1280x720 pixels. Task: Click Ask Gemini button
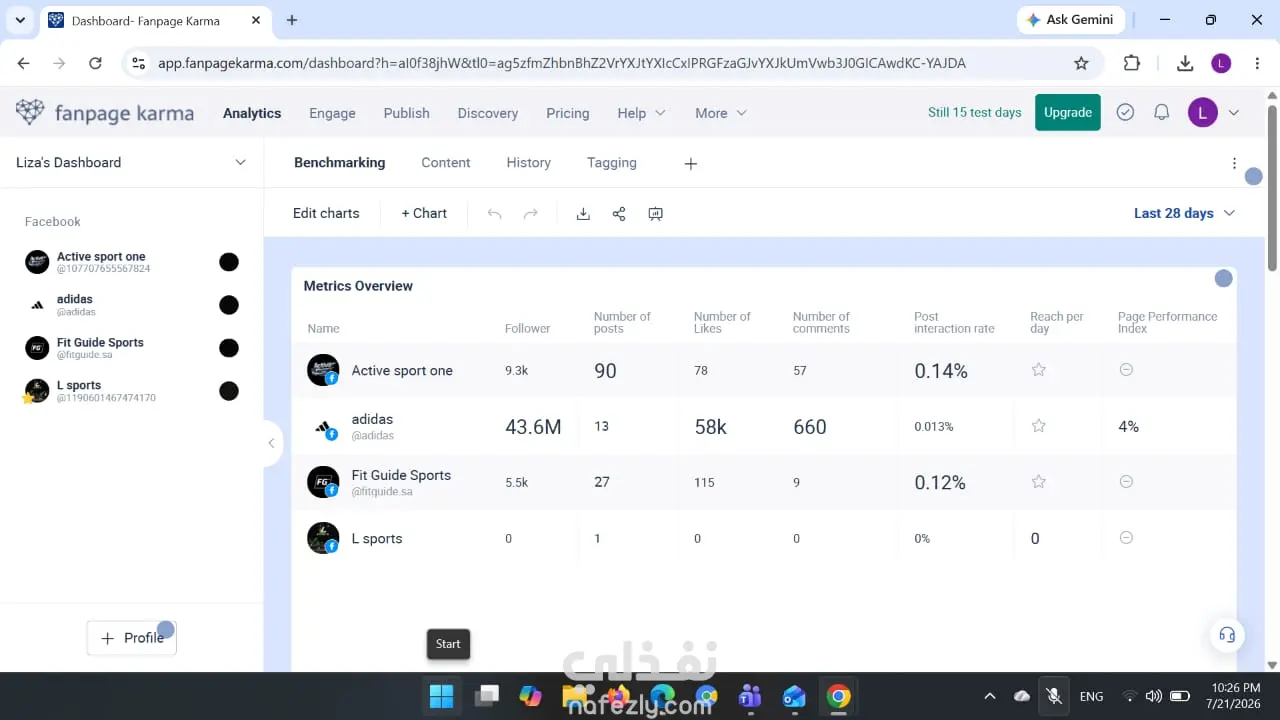click(x=1071, y=20)
